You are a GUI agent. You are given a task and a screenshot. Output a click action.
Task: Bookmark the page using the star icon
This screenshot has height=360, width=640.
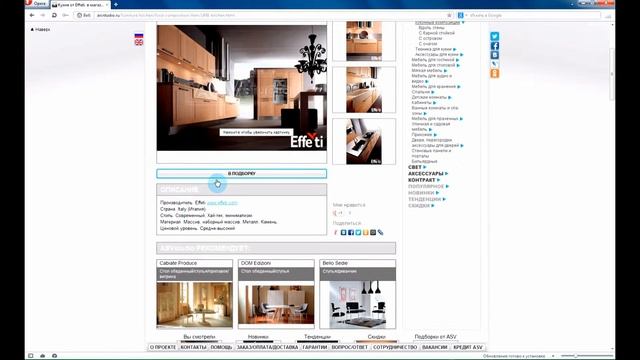449,15
